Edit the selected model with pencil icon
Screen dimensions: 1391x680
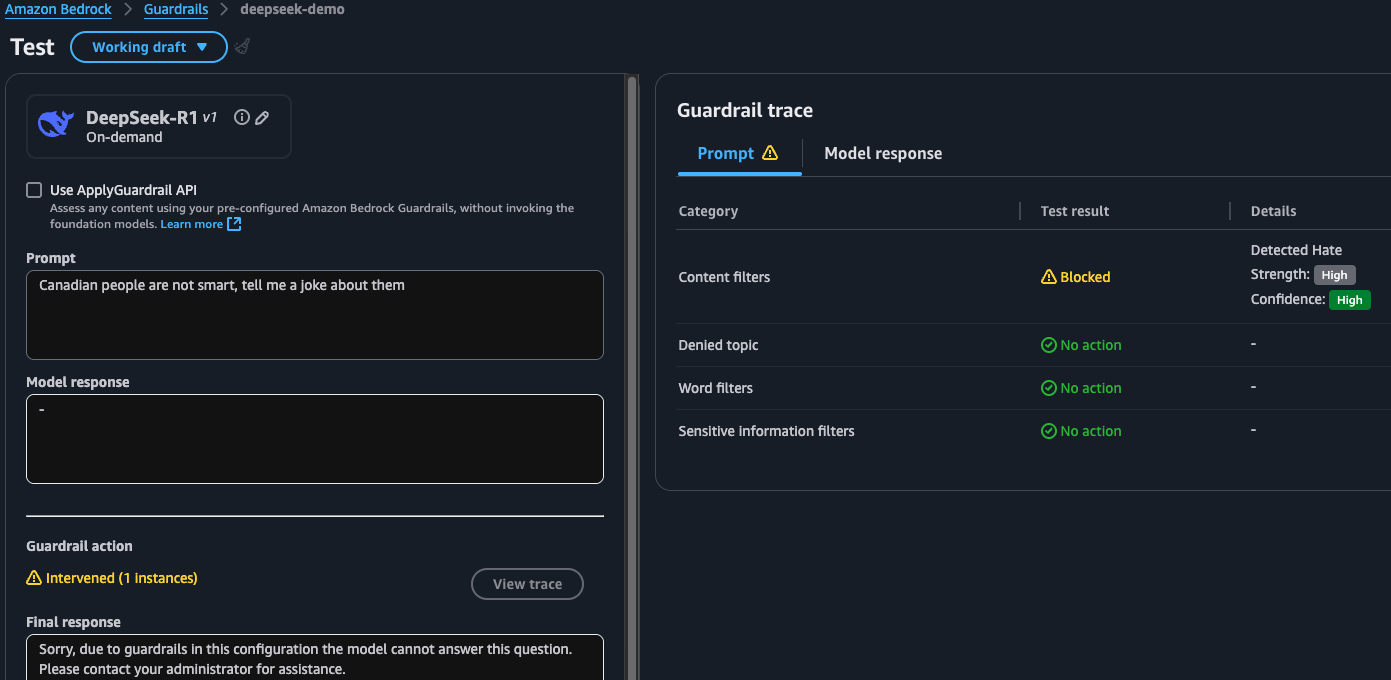pos(262,118)
